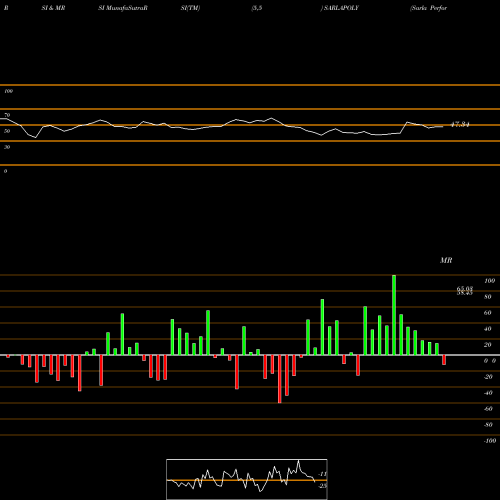Click the MR axis label -80

[488, 425]
